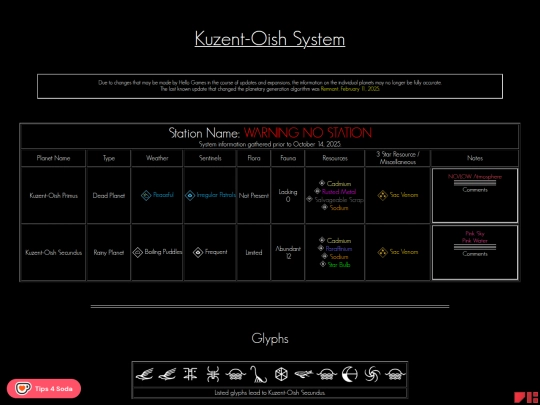Viewport: 540px width, 405px height.
Task: Click the Glyphs section heading
Action: 270,339
